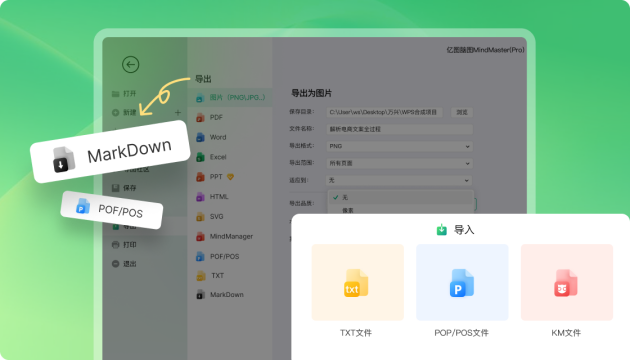Viewport: 630px width, 360px height.
Task: Click the premium badge next to PPT
Action: click(230, 176)
